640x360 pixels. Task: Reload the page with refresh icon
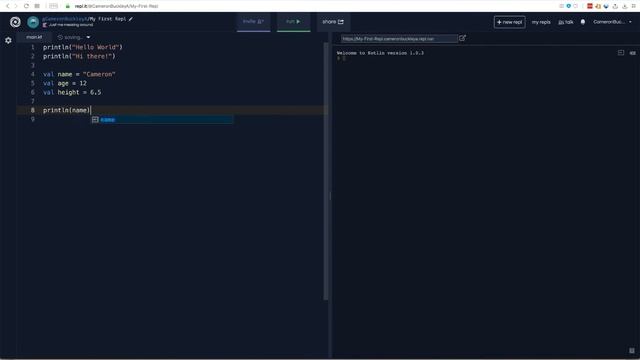tap(26, 6)
